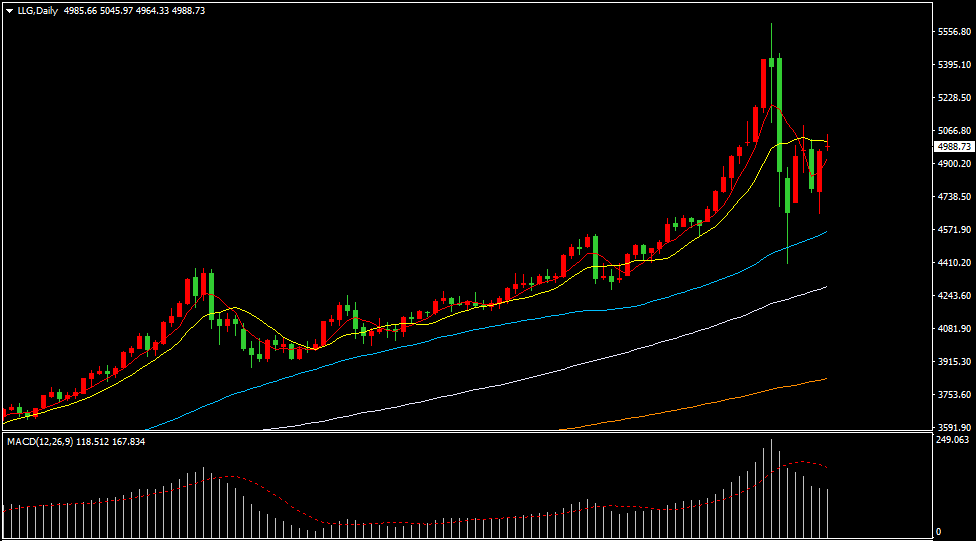Click the 5556.80 price scale label
This screenshot has height=541, width=976.
(x=954, y=32)
